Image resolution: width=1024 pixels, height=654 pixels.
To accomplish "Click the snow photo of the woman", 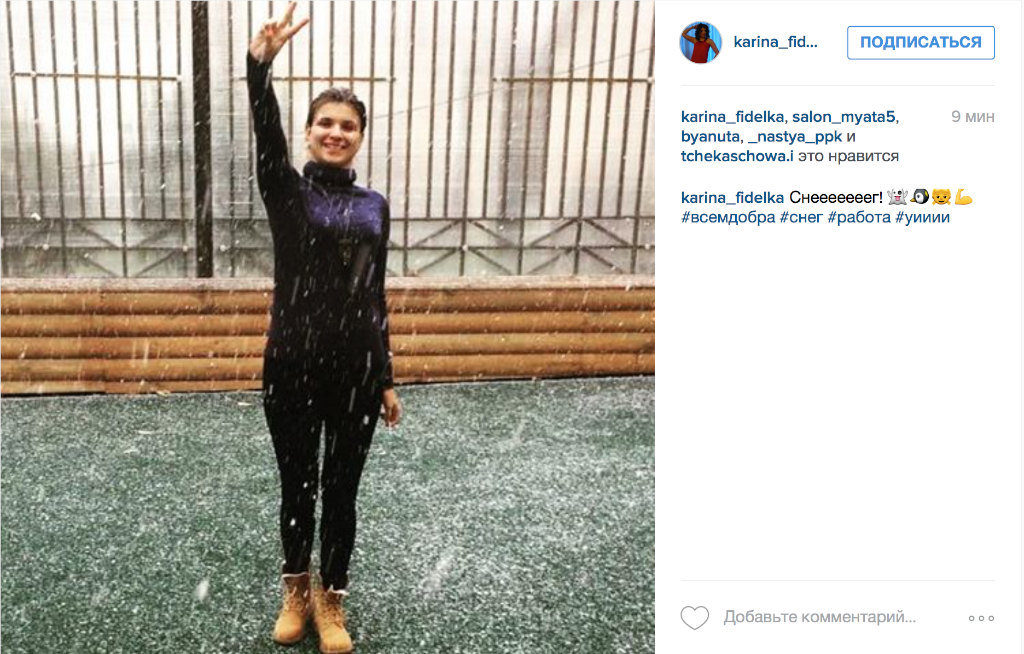I will 327,327.
